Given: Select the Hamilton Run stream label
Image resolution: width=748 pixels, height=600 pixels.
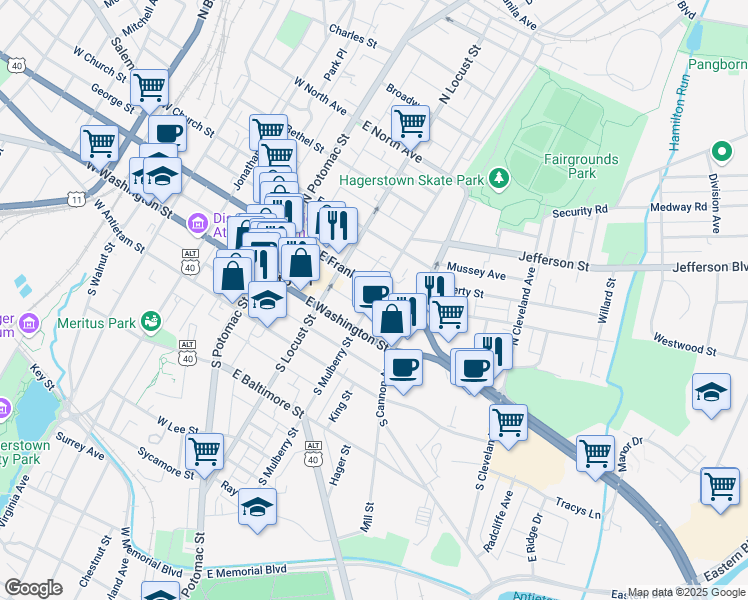Looking at the screenshot, I should pos(679,113).
